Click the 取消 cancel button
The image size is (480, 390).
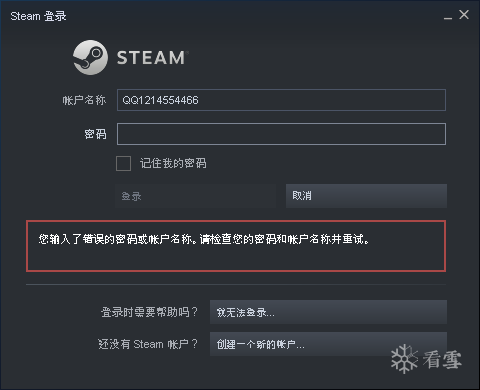(366, 196)
